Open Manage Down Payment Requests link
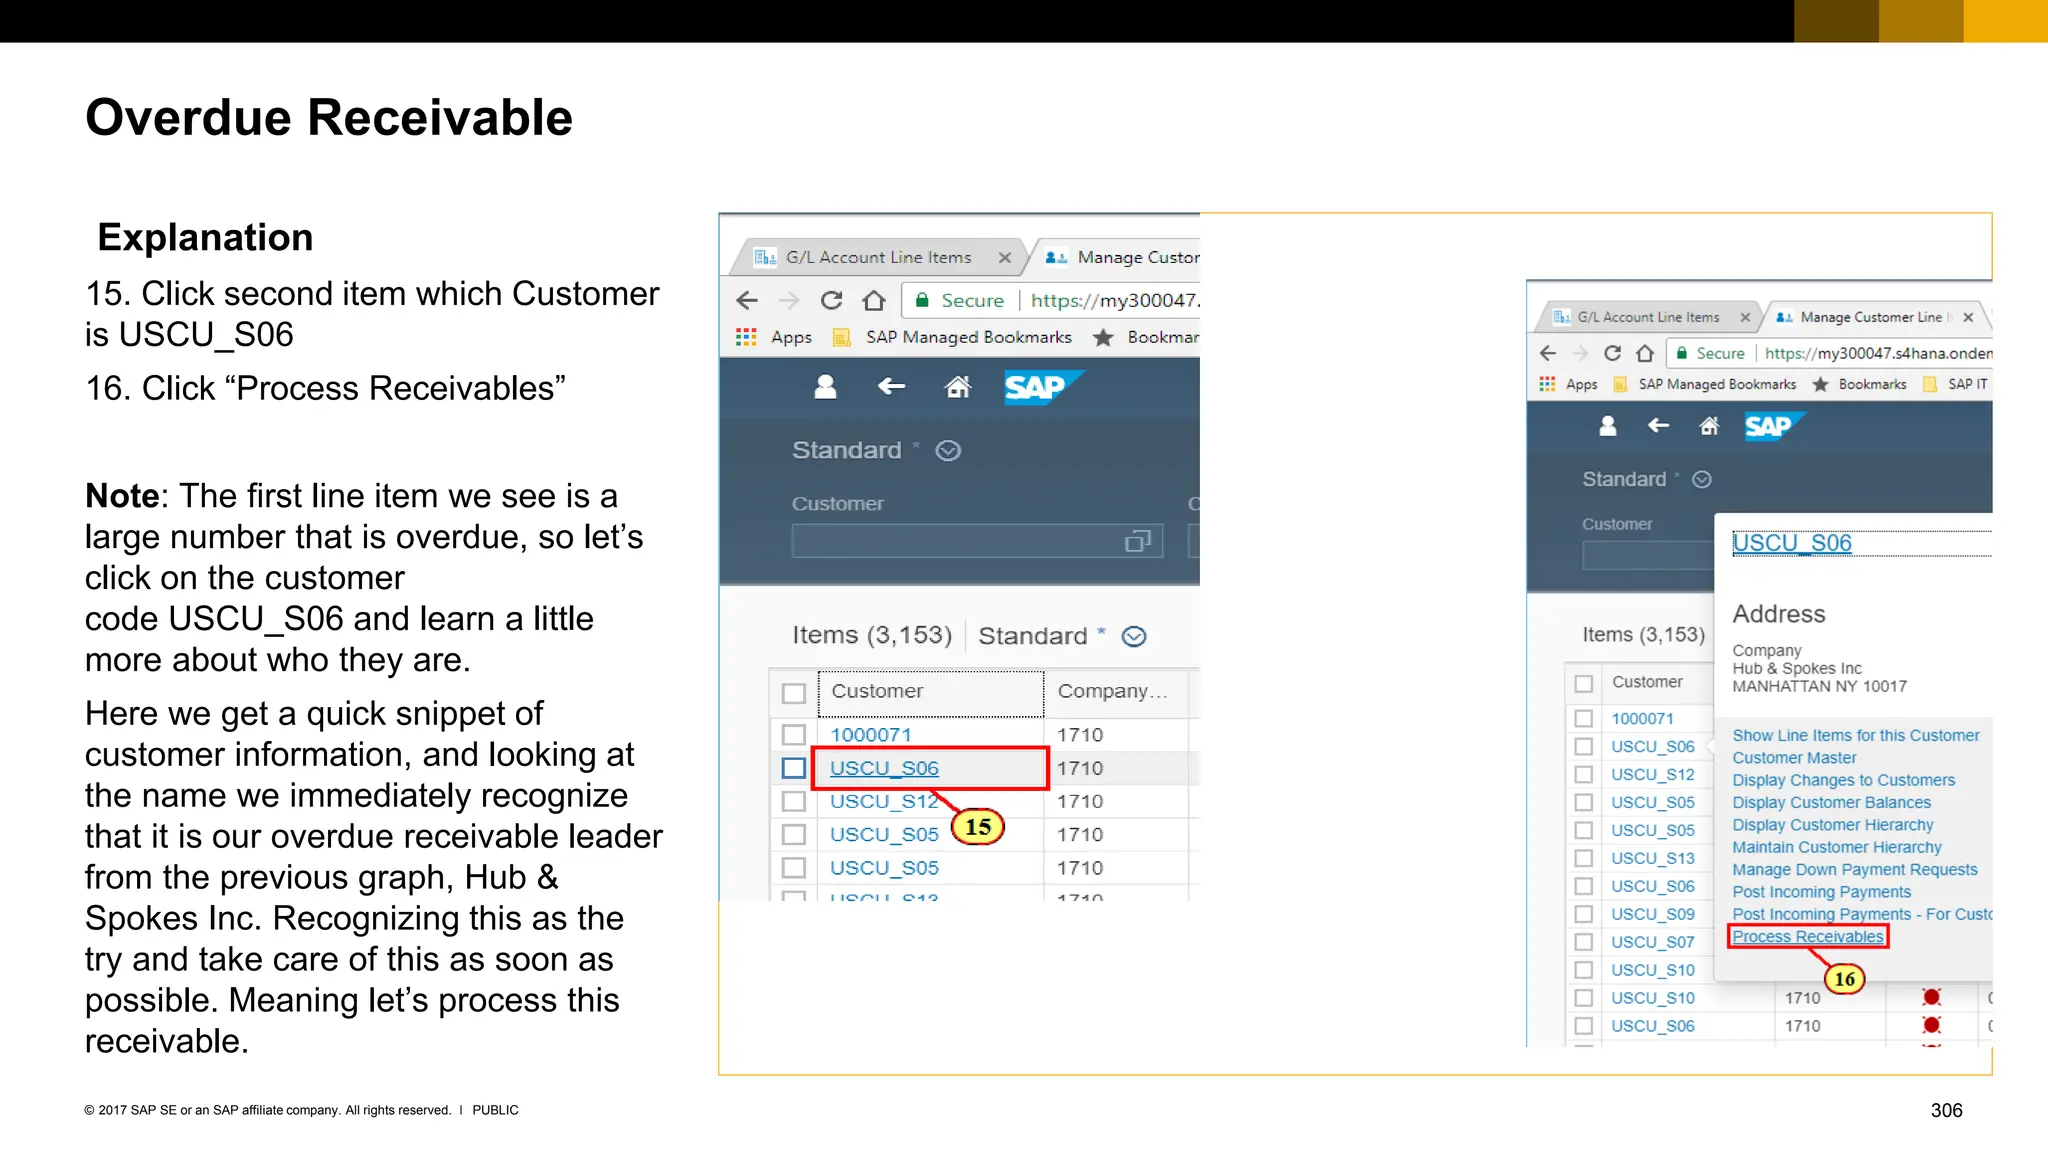2048x1152 pixels. (1855, 870)
